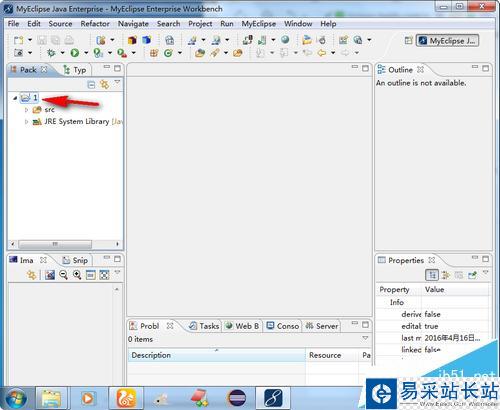Click the yellow Back navigation arrow
The image size is (500, 410).
[x=322, y=53]
